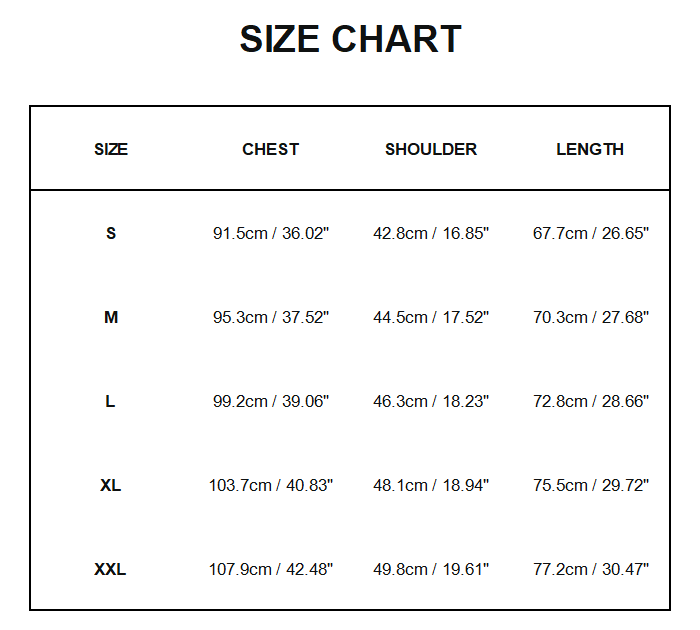Click the SIZE CHART title
This screenshot has width=700, height=630.
click(x=350, y=39)
